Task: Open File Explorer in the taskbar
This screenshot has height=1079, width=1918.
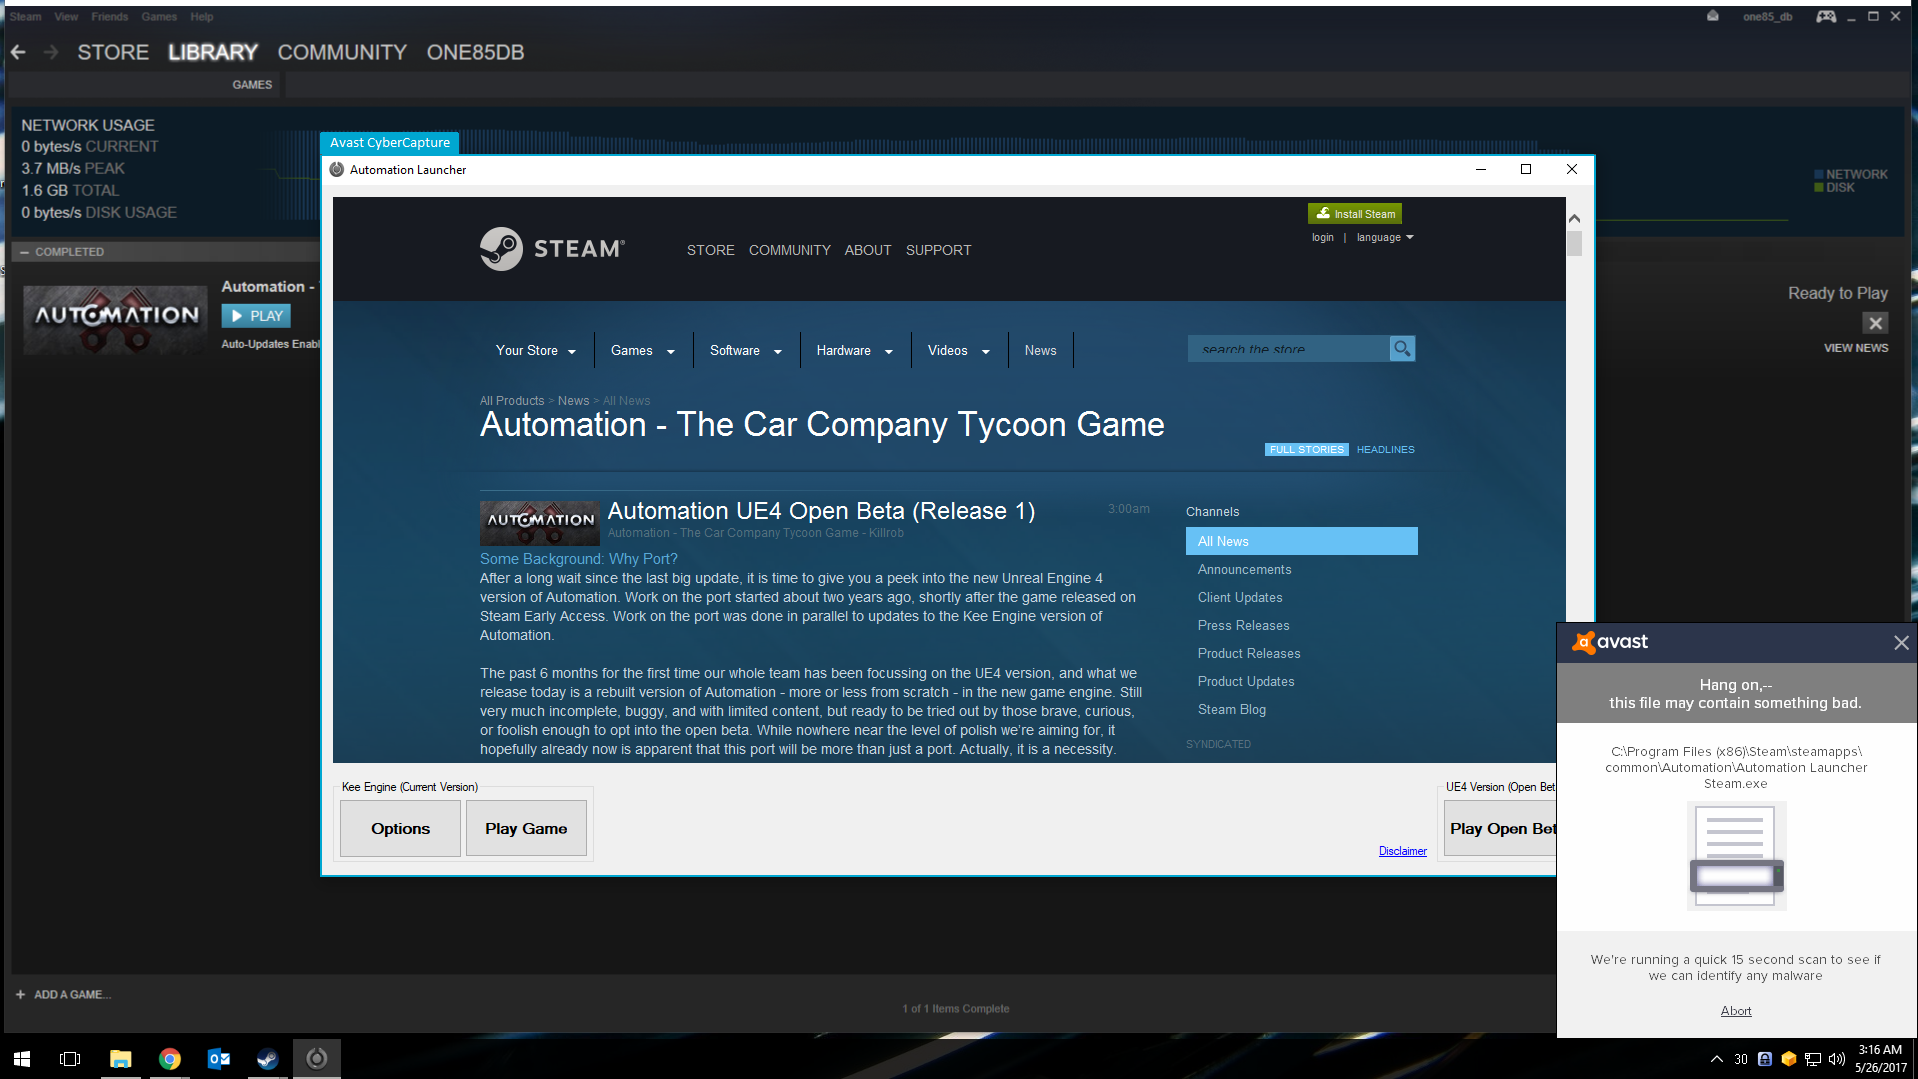Action: tap(120, 1059)
